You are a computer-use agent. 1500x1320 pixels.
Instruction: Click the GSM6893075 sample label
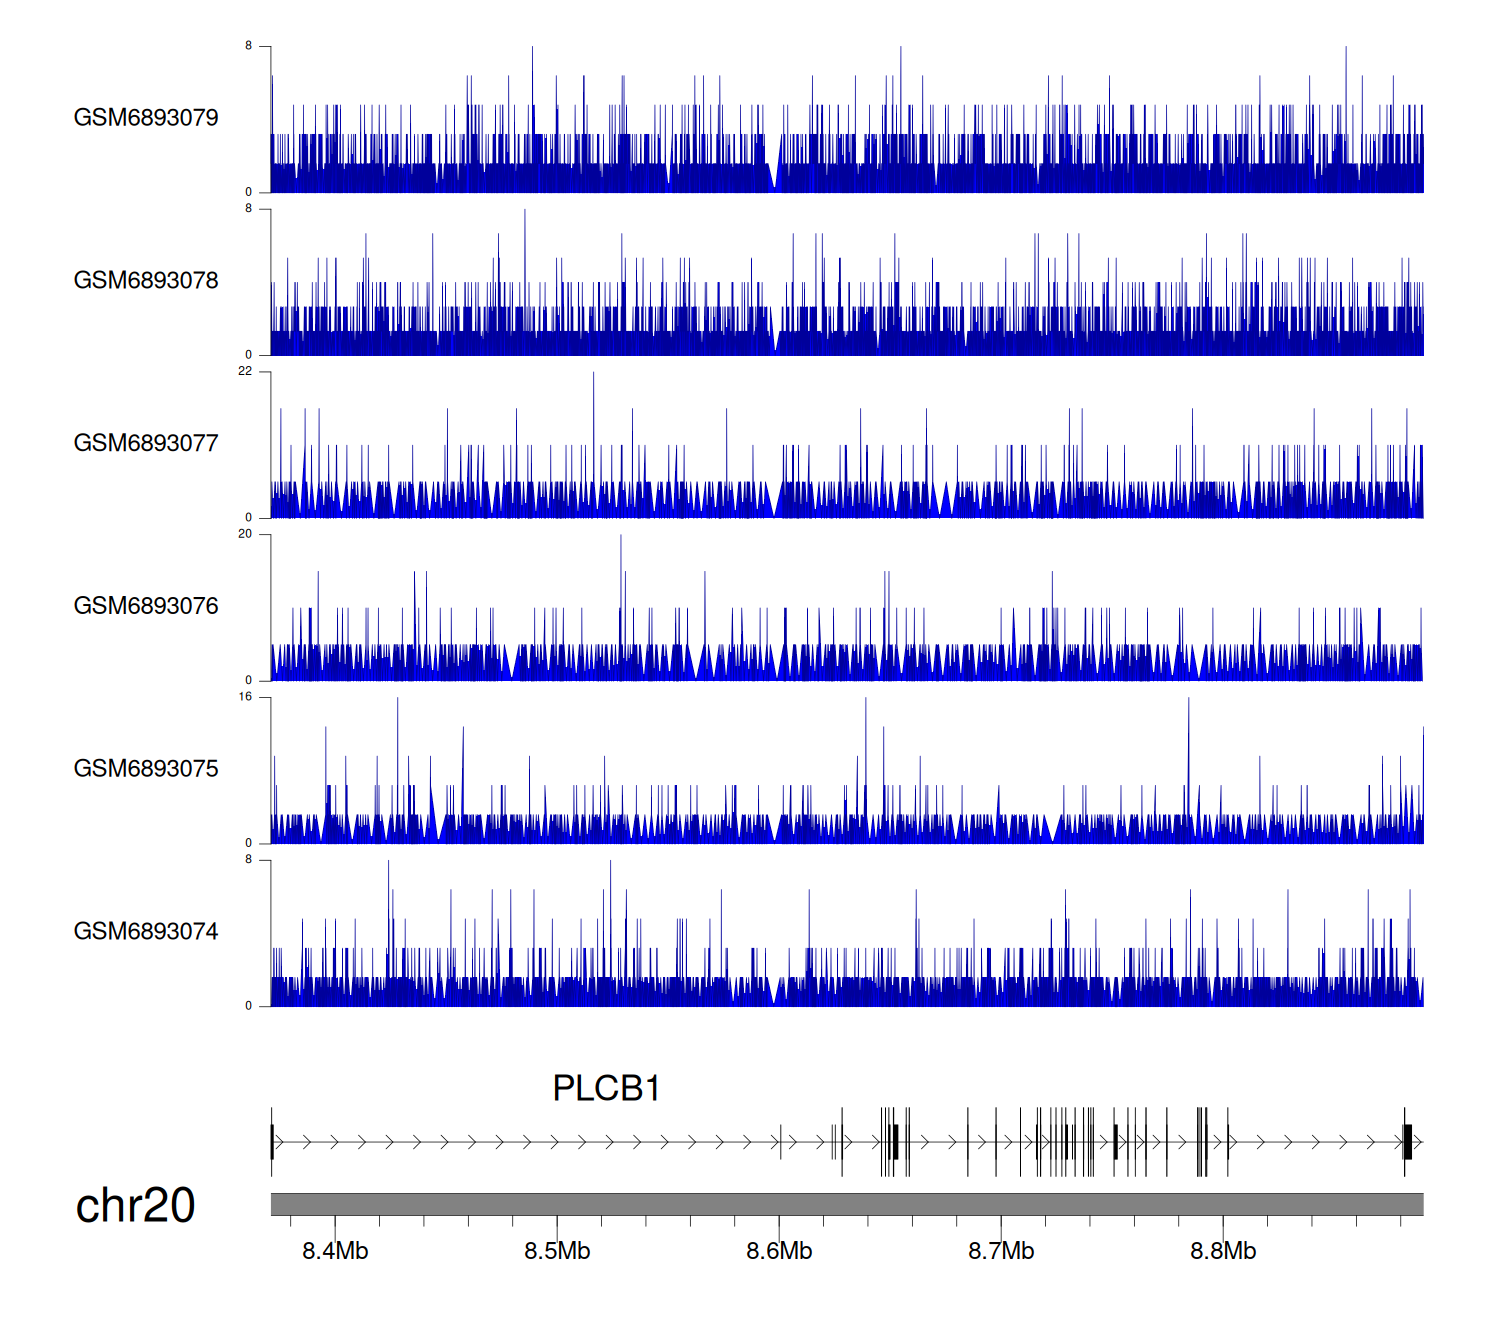146,769
